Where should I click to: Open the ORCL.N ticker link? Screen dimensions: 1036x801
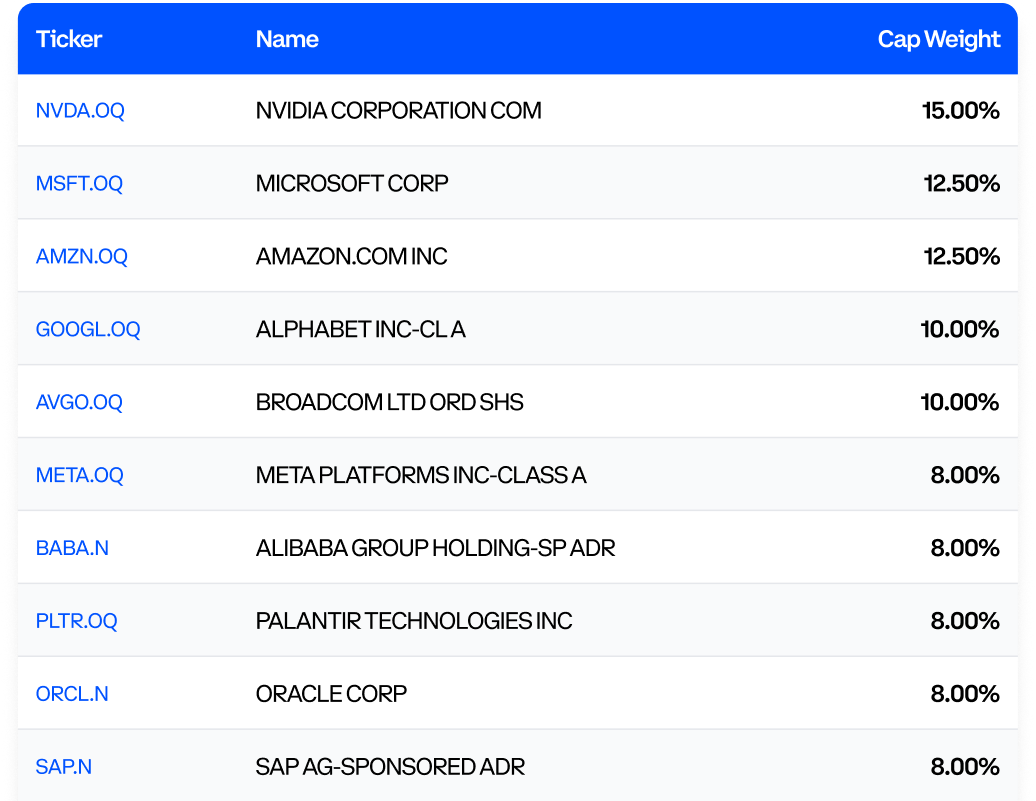coord(72,694)
